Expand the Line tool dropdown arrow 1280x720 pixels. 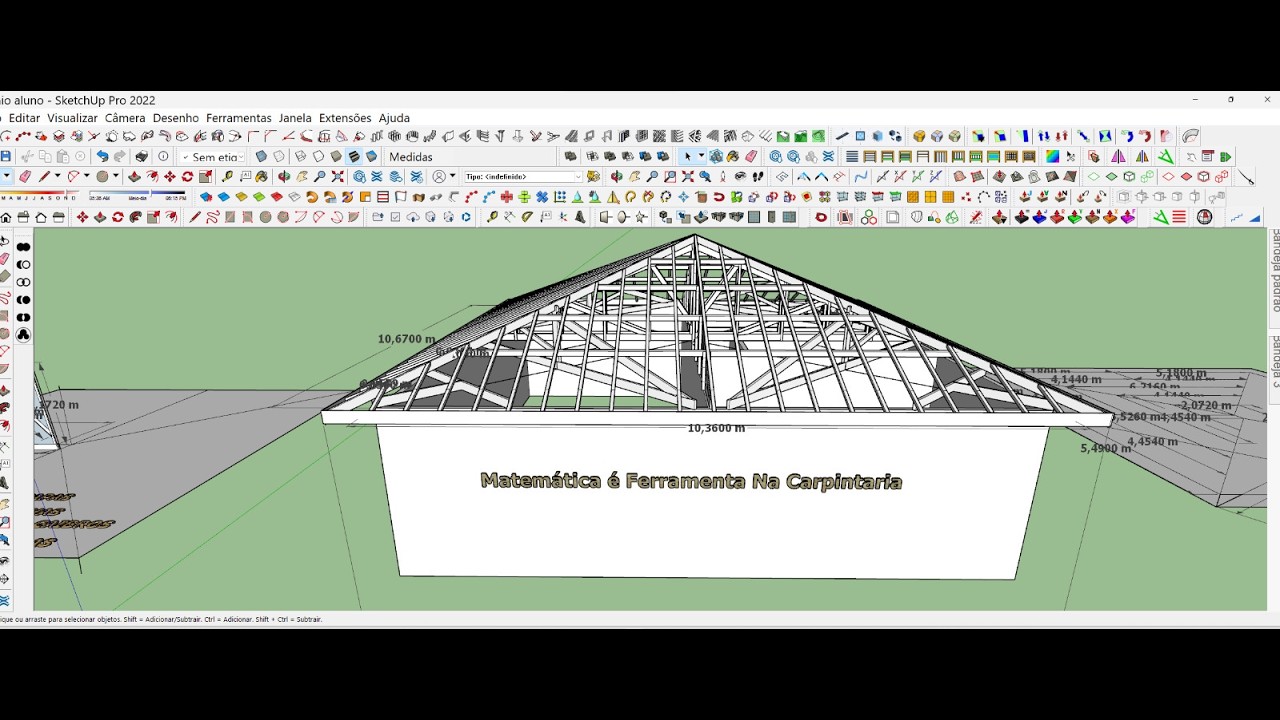click(57, 176)
